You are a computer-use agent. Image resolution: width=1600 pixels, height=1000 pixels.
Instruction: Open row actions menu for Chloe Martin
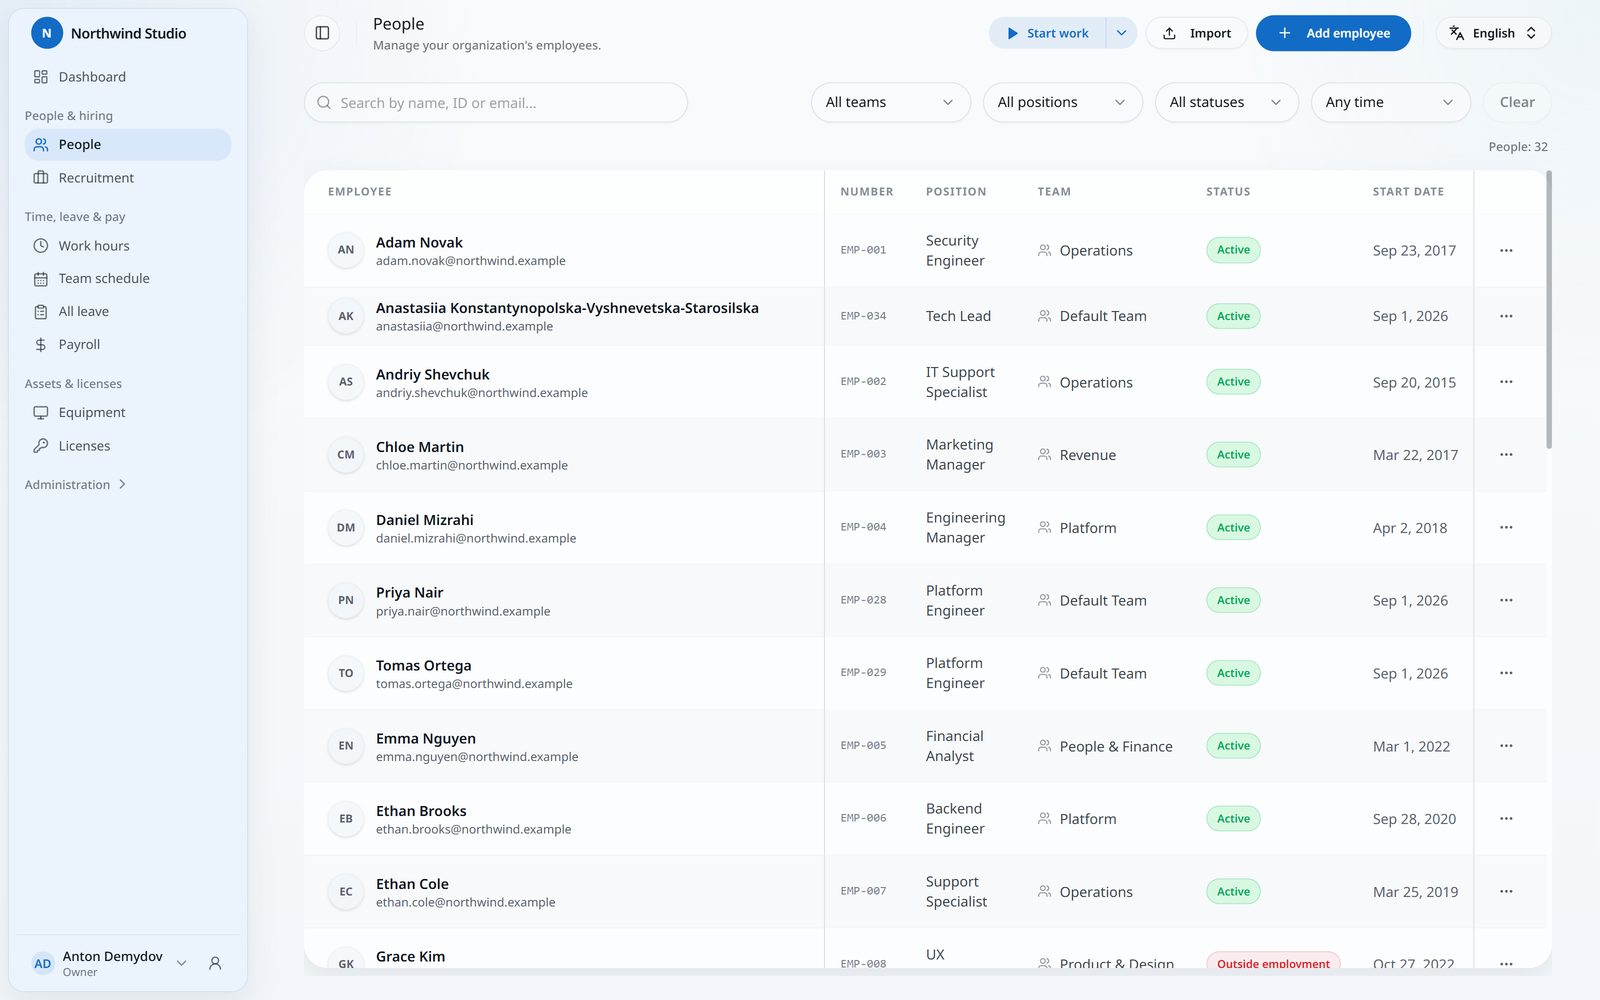point(1506,454)
